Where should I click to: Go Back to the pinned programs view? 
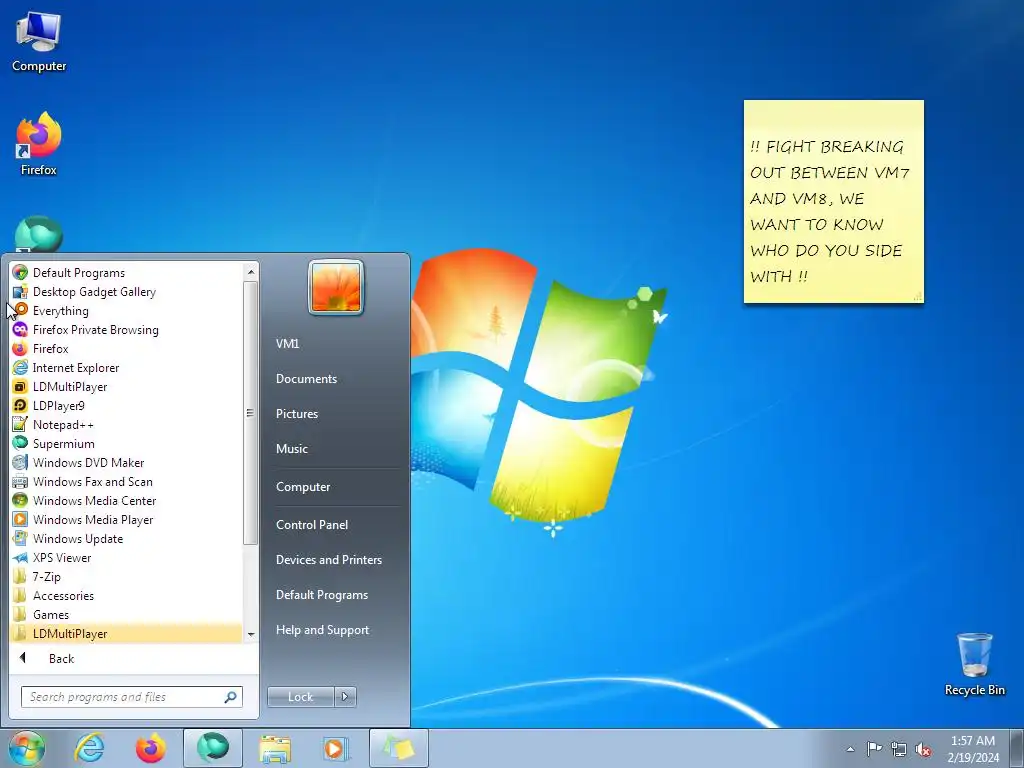61,658
